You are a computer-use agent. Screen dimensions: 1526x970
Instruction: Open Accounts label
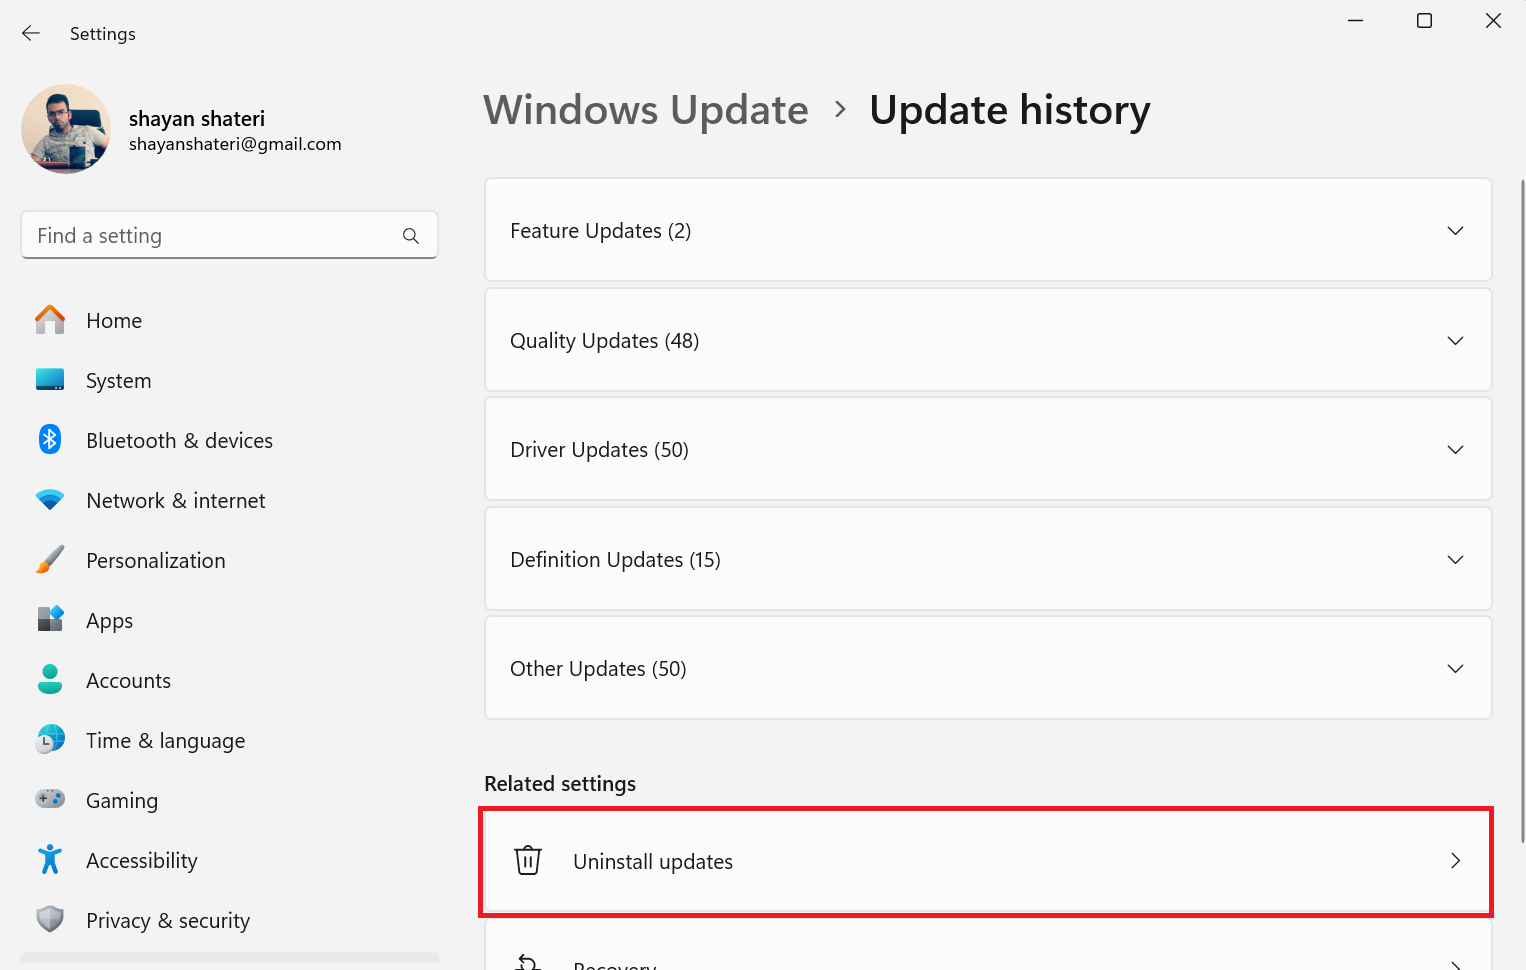(128, 681)
